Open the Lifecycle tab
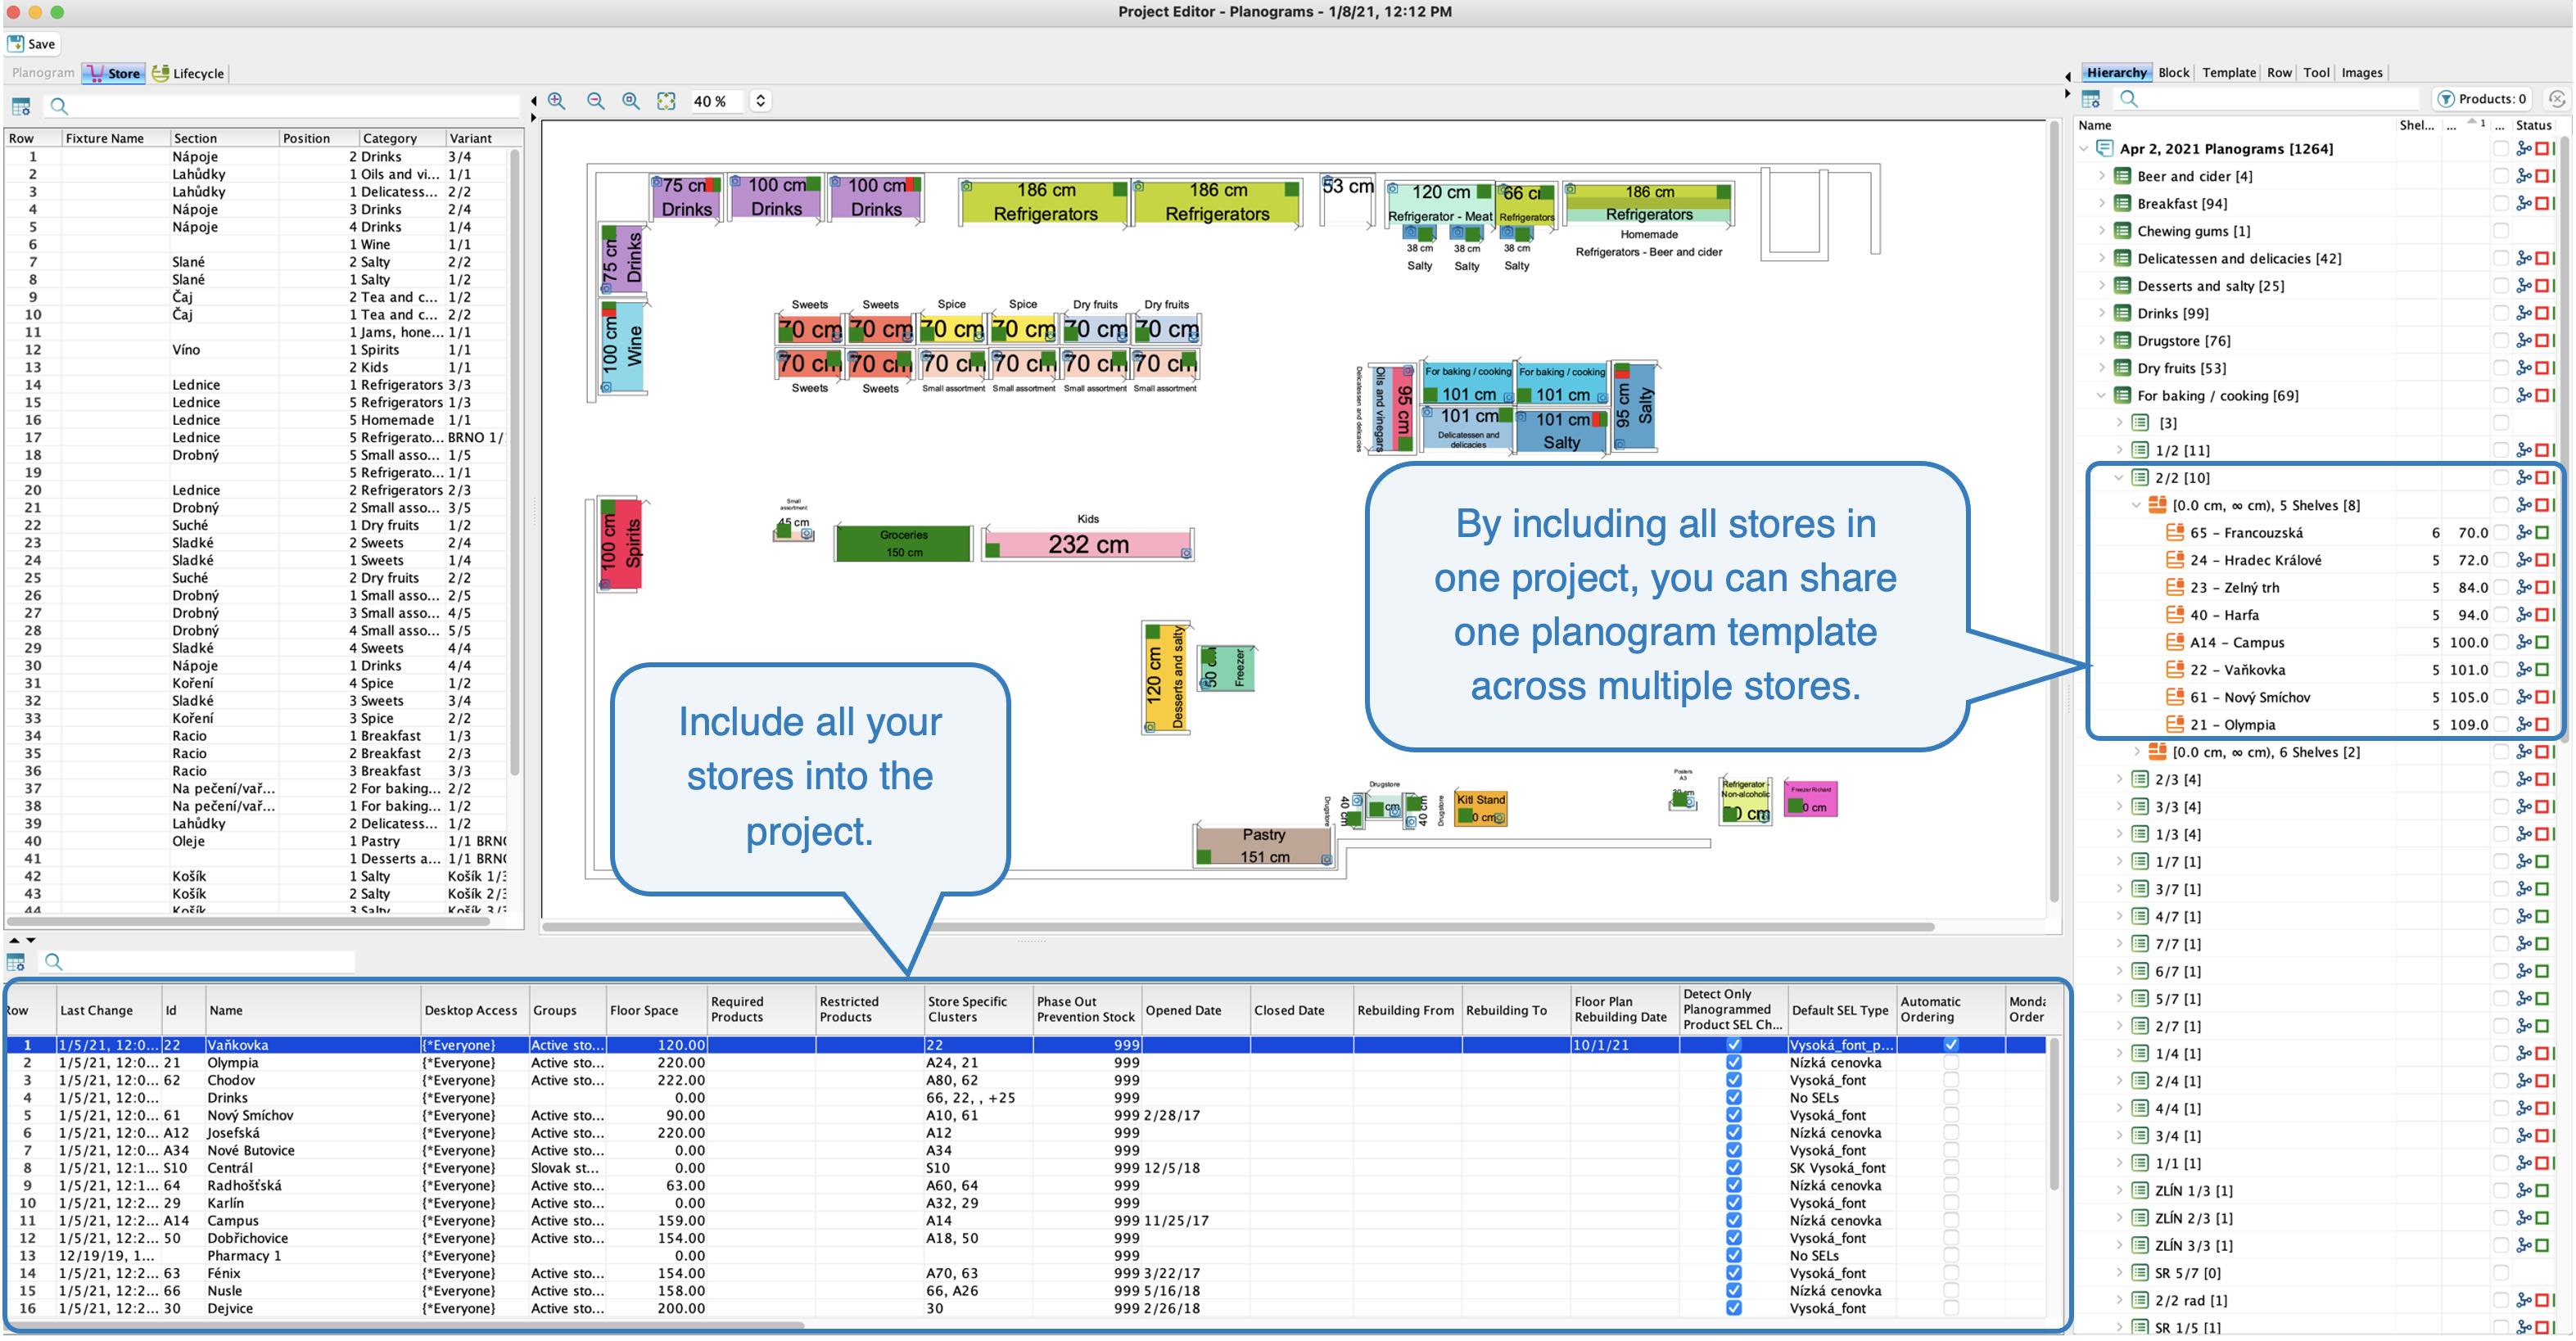2576x1341 pixels. pyautogui.click(x=188, y=73)
